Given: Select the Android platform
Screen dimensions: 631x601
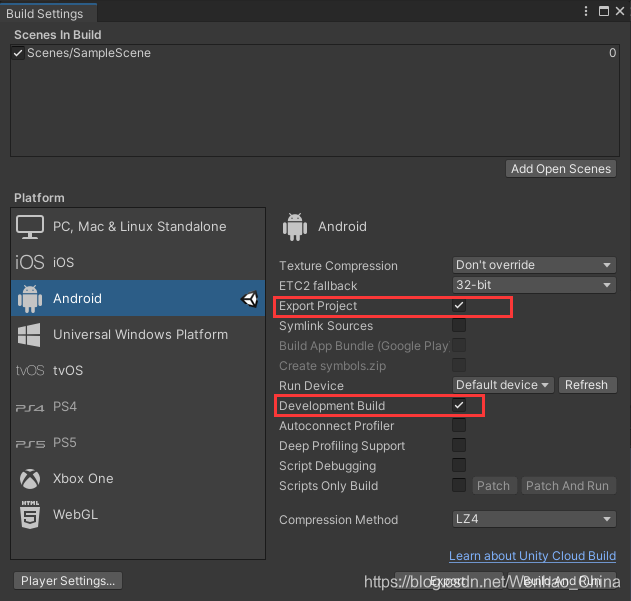Looking at the screenshot, I should (x=138, y=298).
